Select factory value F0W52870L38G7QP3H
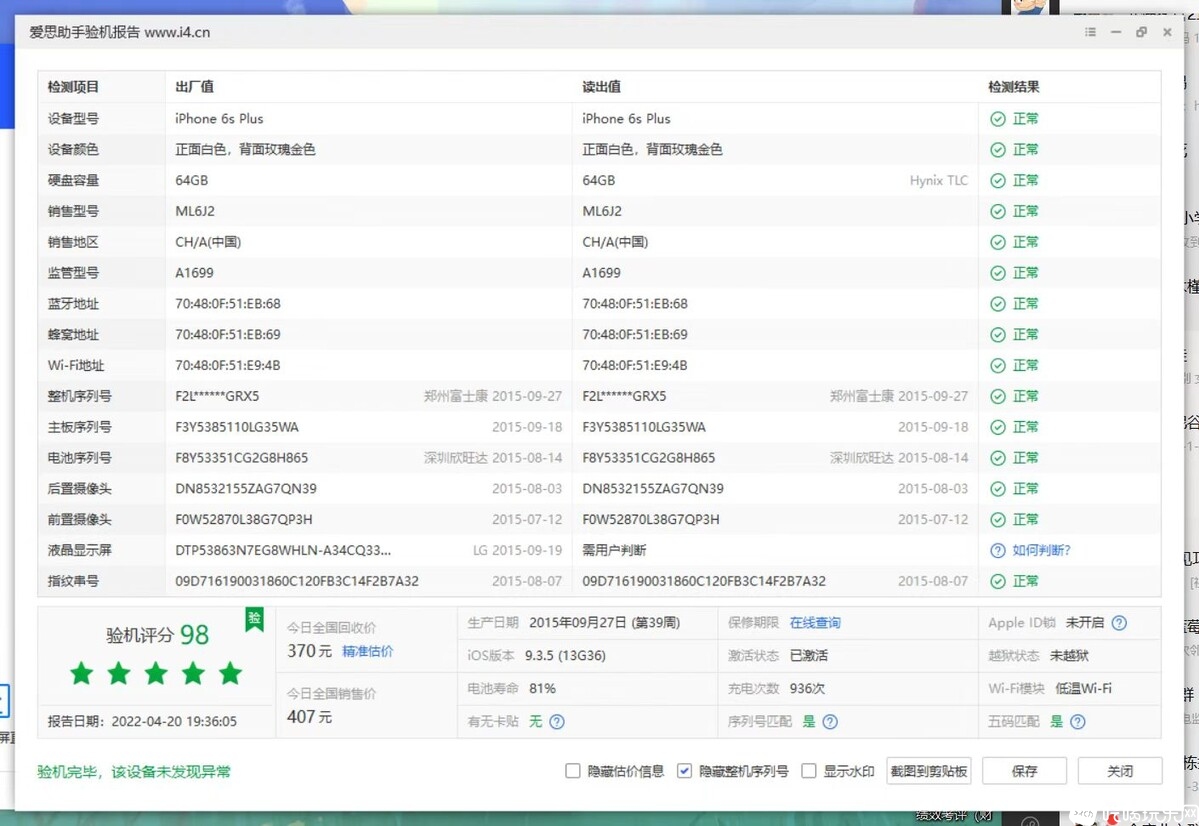The image size is (1199, 826). point(244,519)
